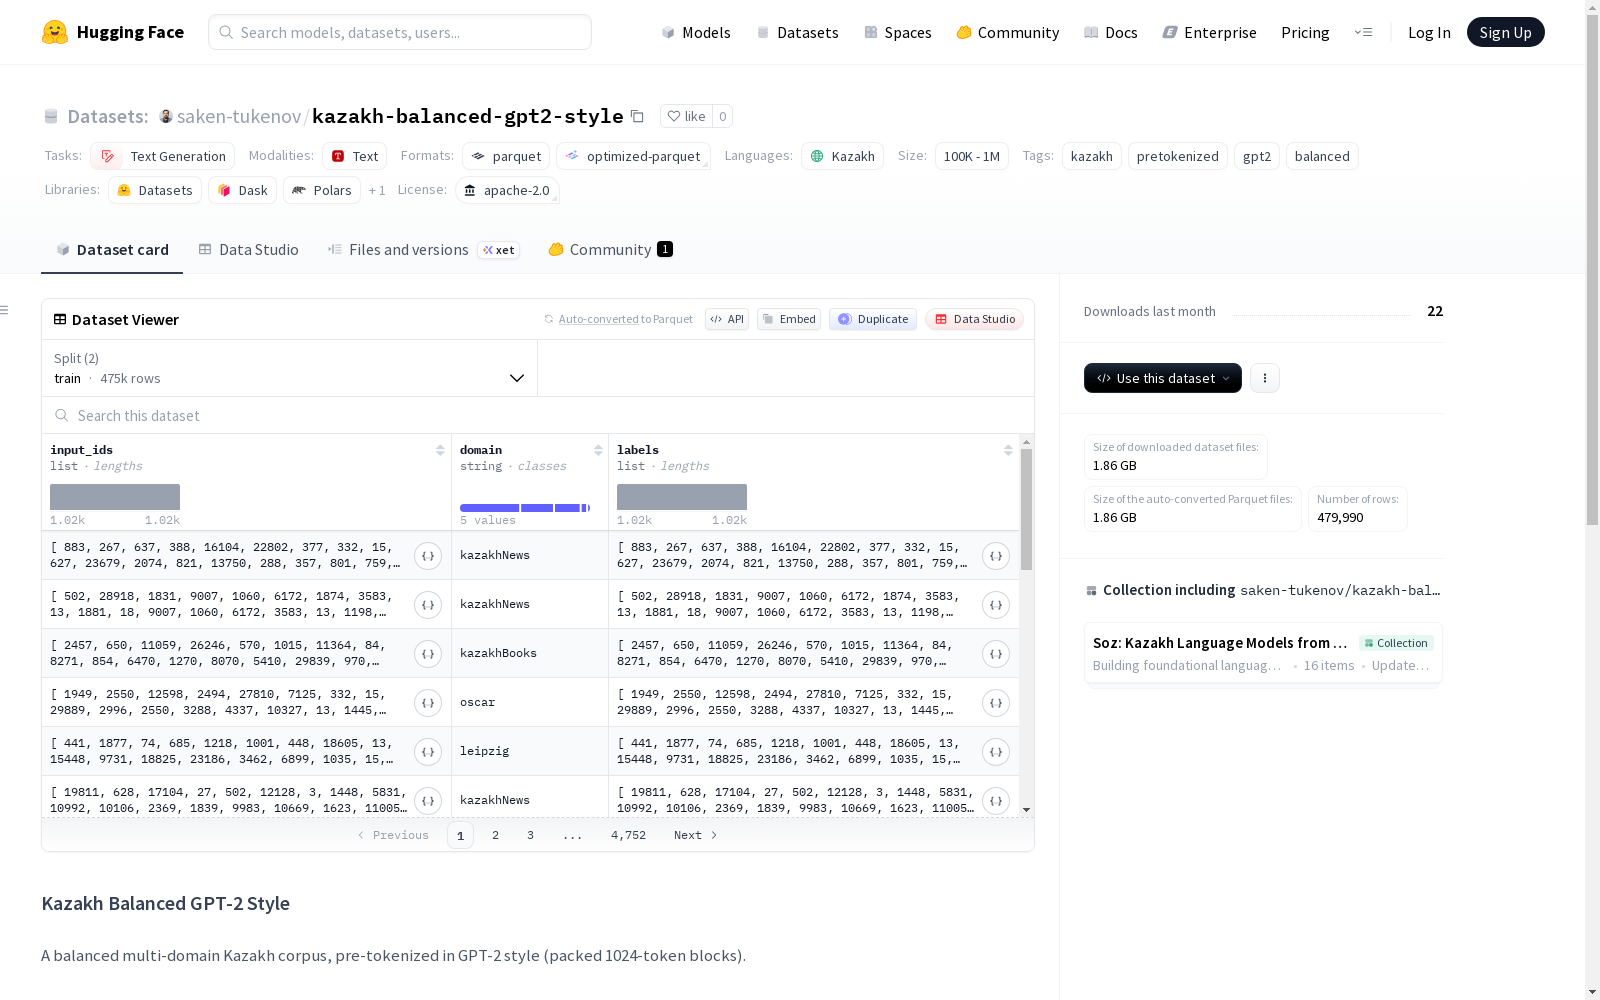
Task: Open Docs in the navigation
Action: 1111,32
